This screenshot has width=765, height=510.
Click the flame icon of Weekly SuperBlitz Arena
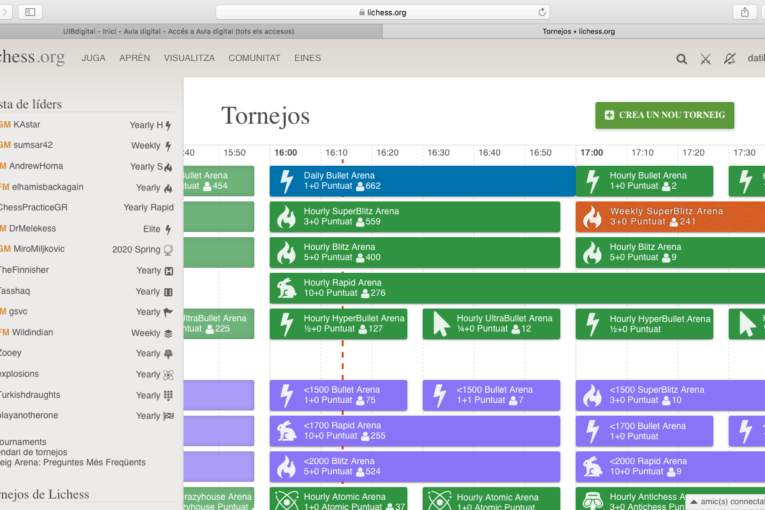[592, 217]
